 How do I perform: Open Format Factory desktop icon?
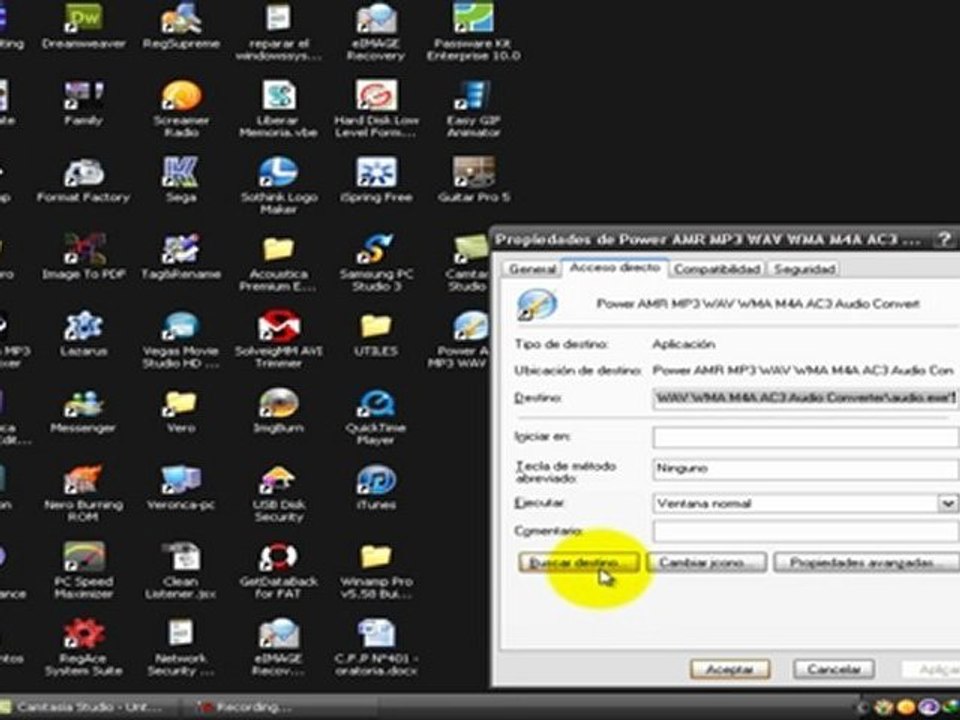tap(84, 180)
